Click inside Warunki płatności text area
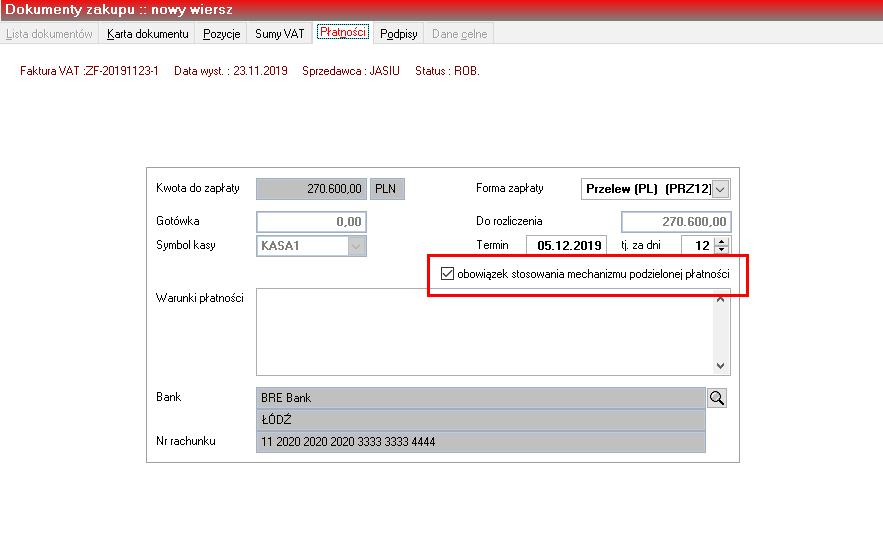 [485, 332]
